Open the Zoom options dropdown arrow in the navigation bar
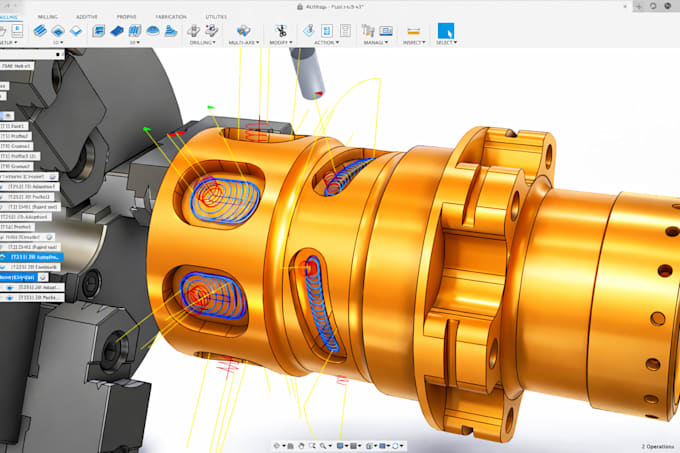The height and width of the screenshot is (453, 680). tap(330, 446)
